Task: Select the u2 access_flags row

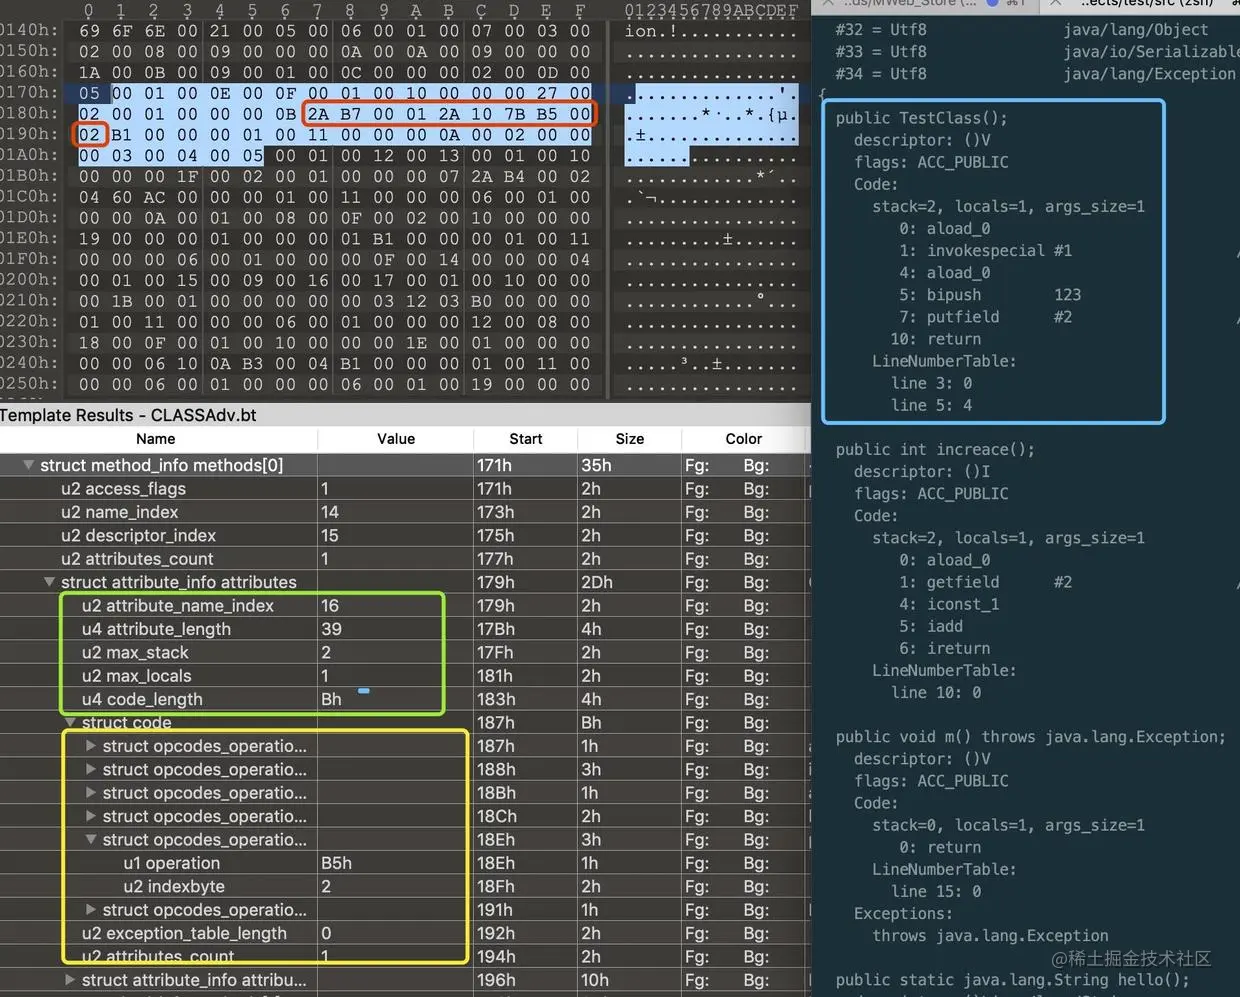Action: [x=403, y=489]
